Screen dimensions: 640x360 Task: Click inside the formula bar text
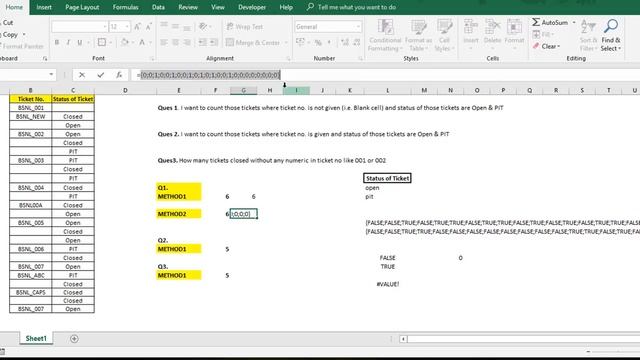(x=210, y=75)
